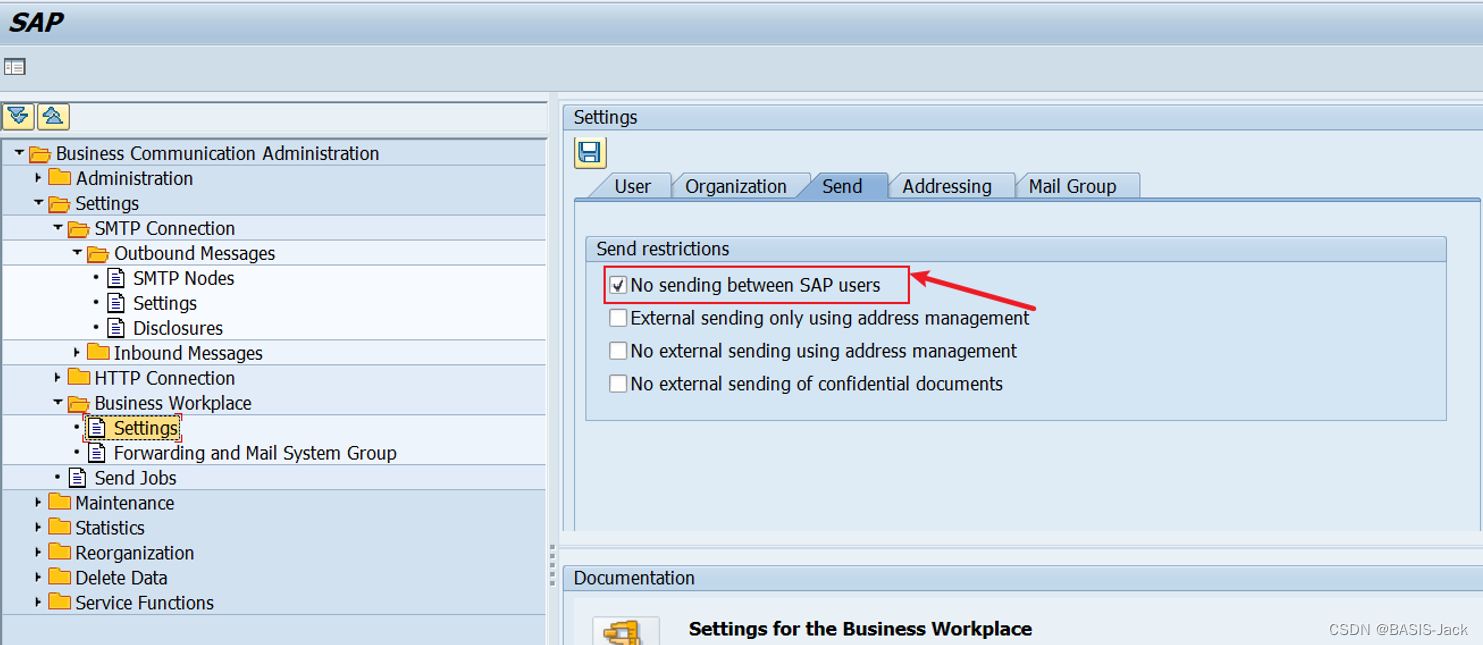Click the Outbound Messages folder icon
This screenshot has height=645, width=1483.
click(98, 254)
